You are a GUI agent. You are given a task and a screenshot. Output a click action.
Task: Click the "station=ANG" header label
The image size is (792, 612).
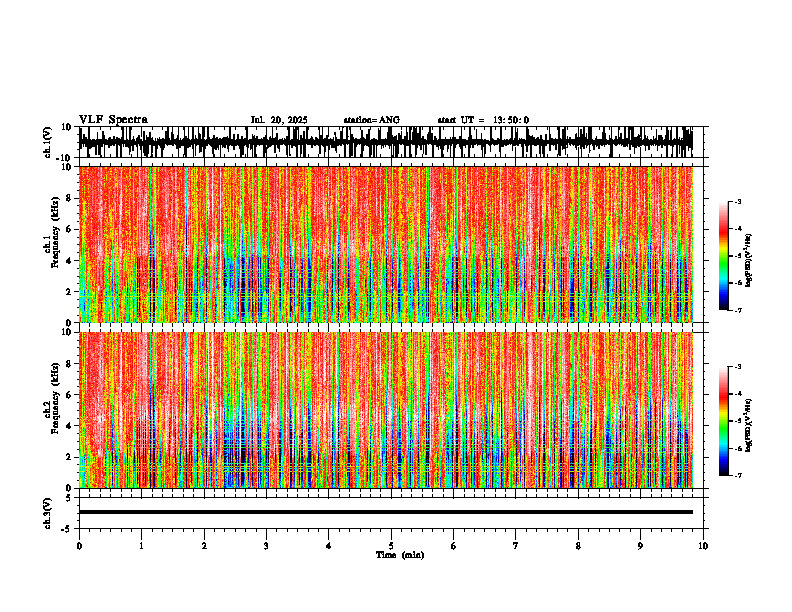tap(371, 120)
